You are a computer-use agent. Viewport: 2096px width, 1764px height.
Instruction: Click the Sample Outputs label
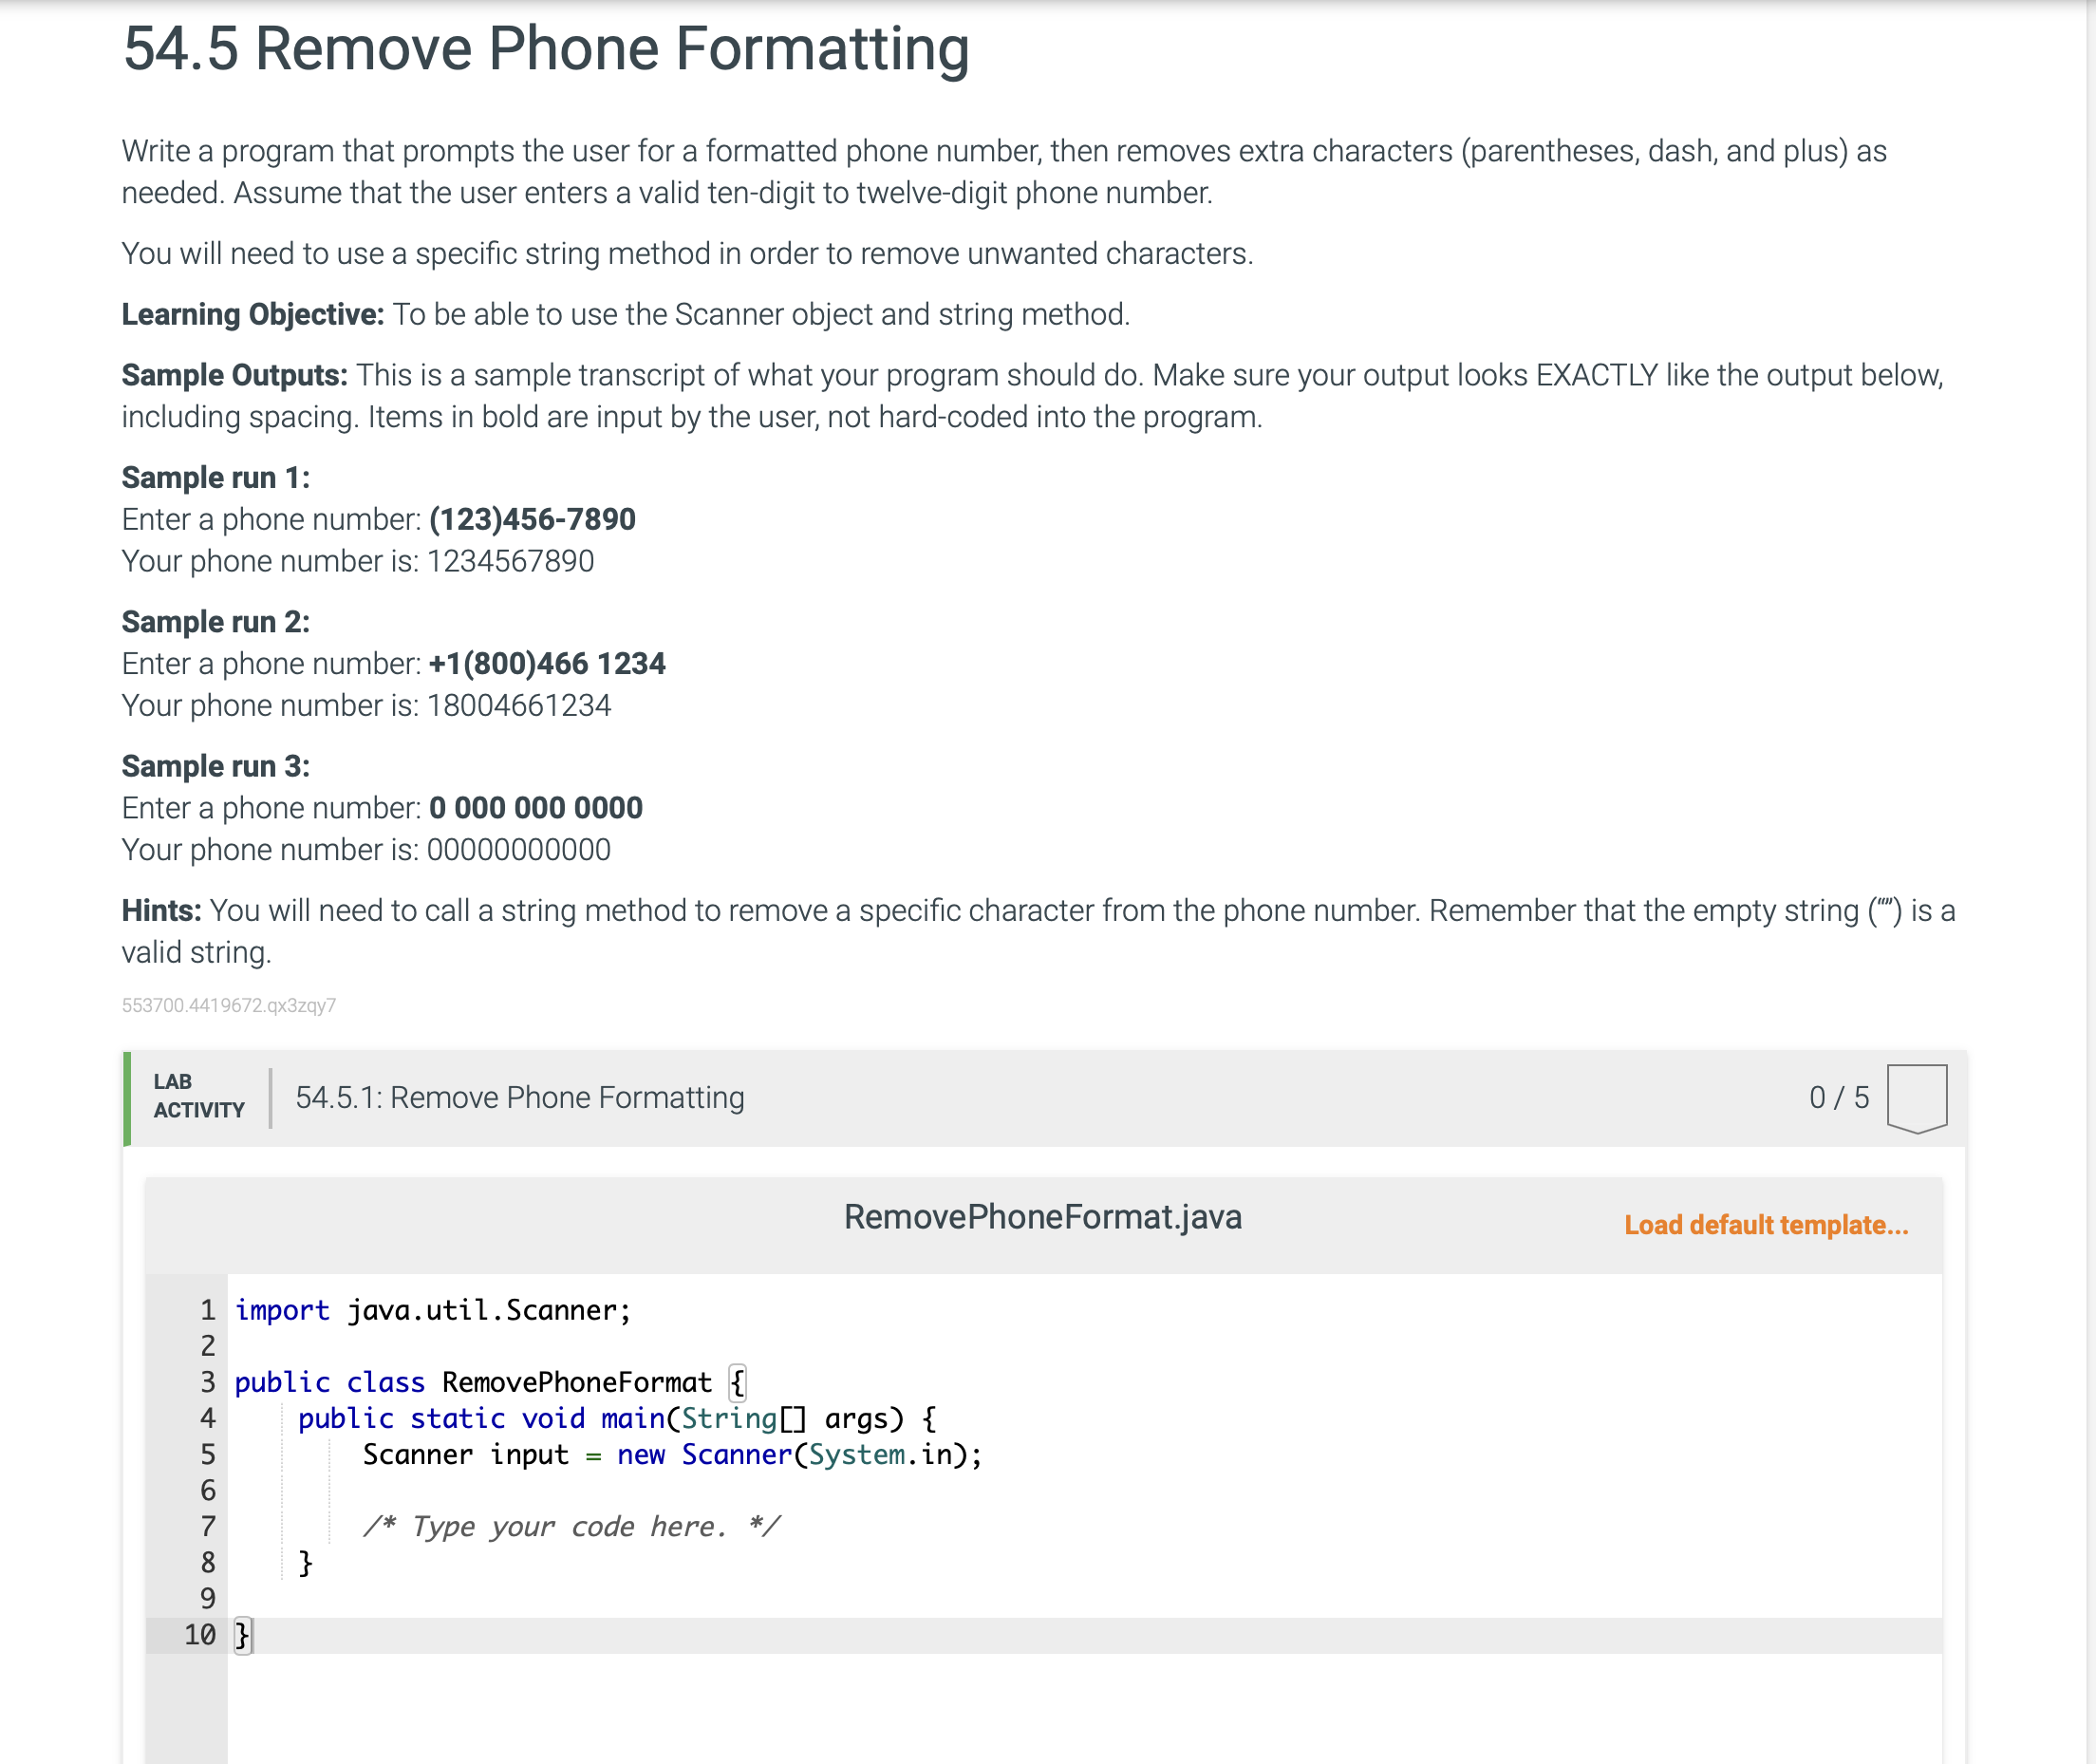pos(235,375)
